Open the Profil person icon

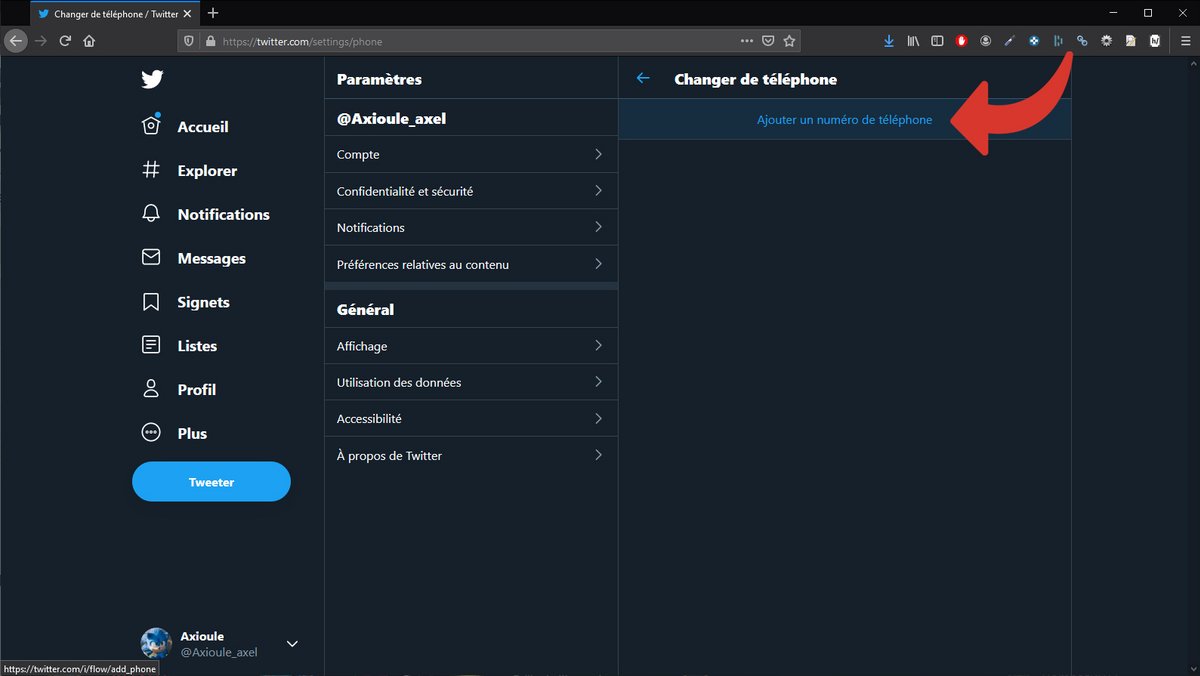point(151,389)
